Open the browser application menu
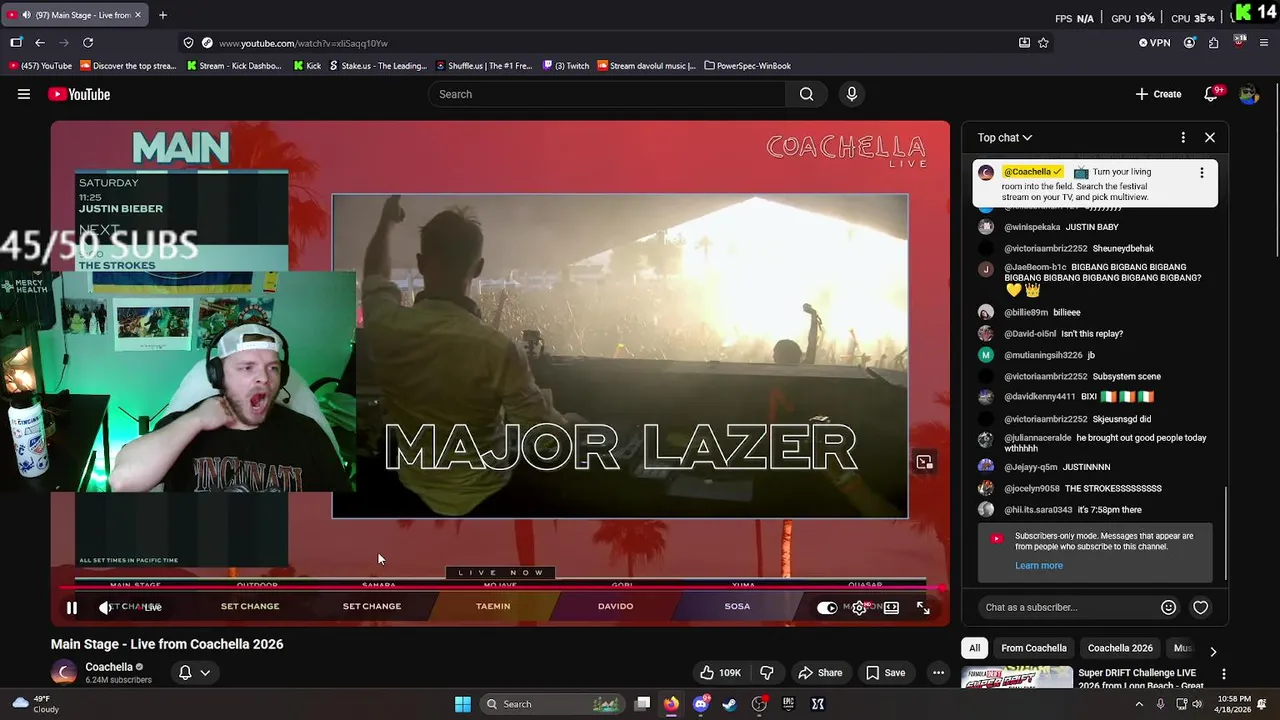 tap(1264, 43)
